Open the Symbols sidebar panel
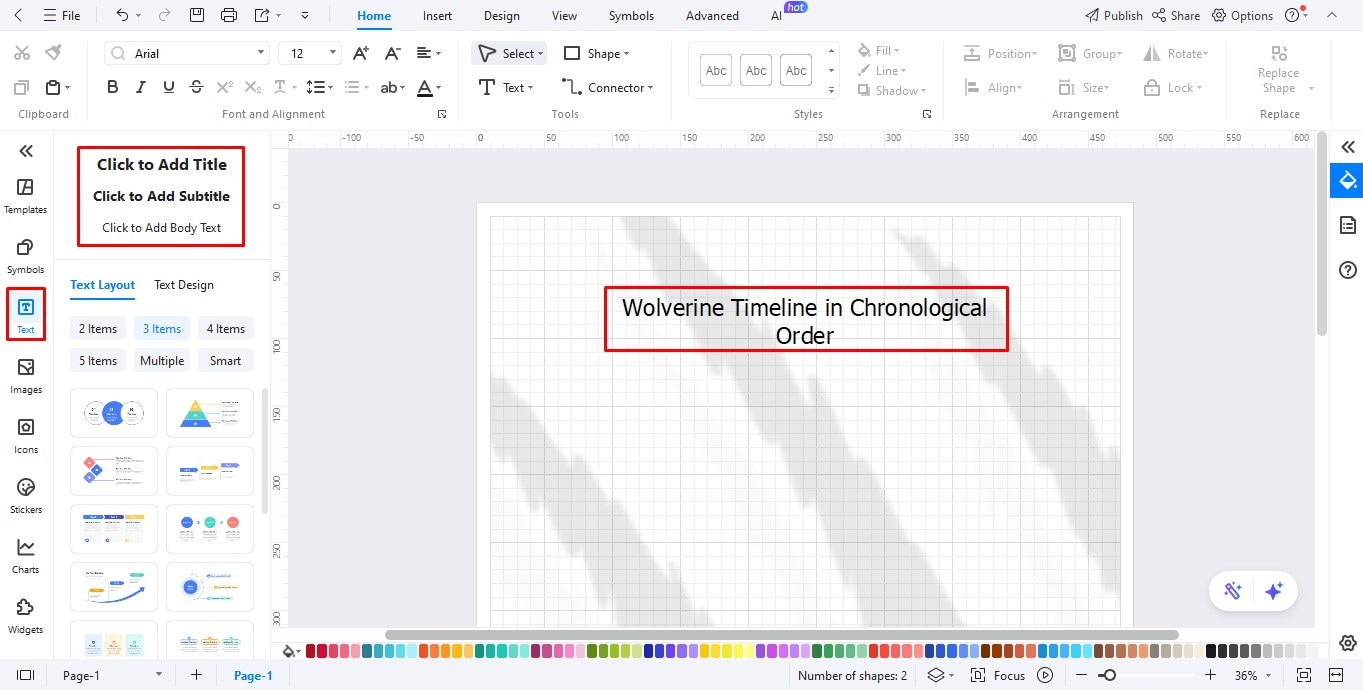 [26, 255]
